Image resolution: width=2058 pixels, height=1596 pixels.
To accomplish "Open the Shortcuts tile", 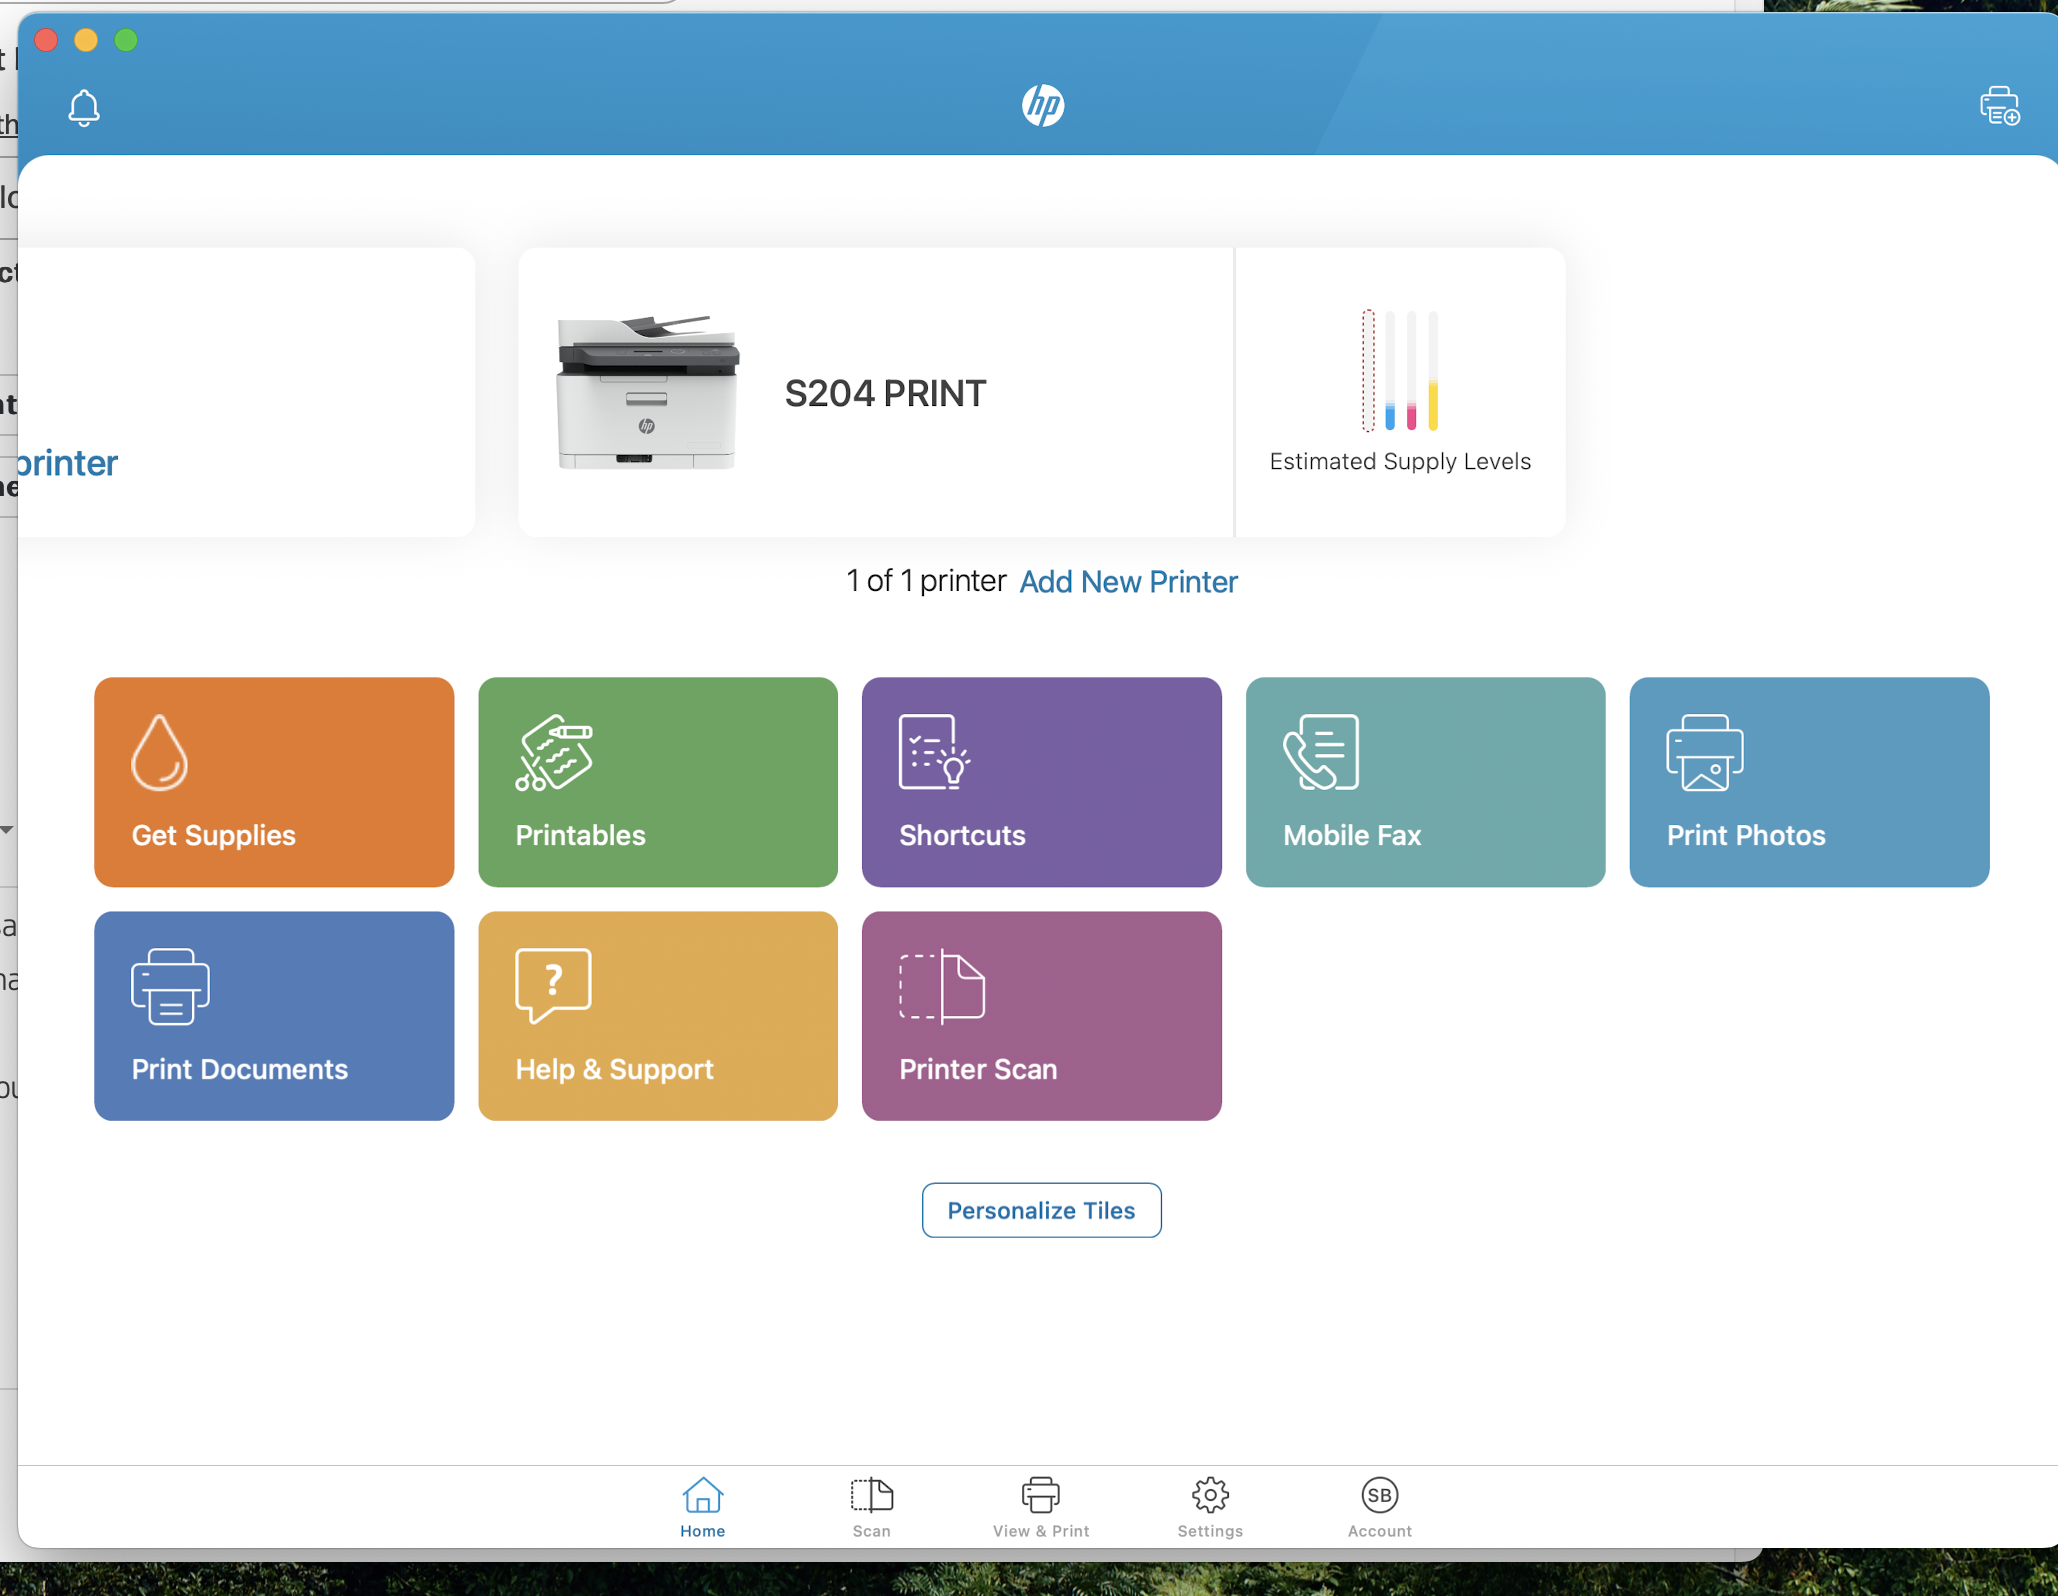I will (x=1041, y=782).
